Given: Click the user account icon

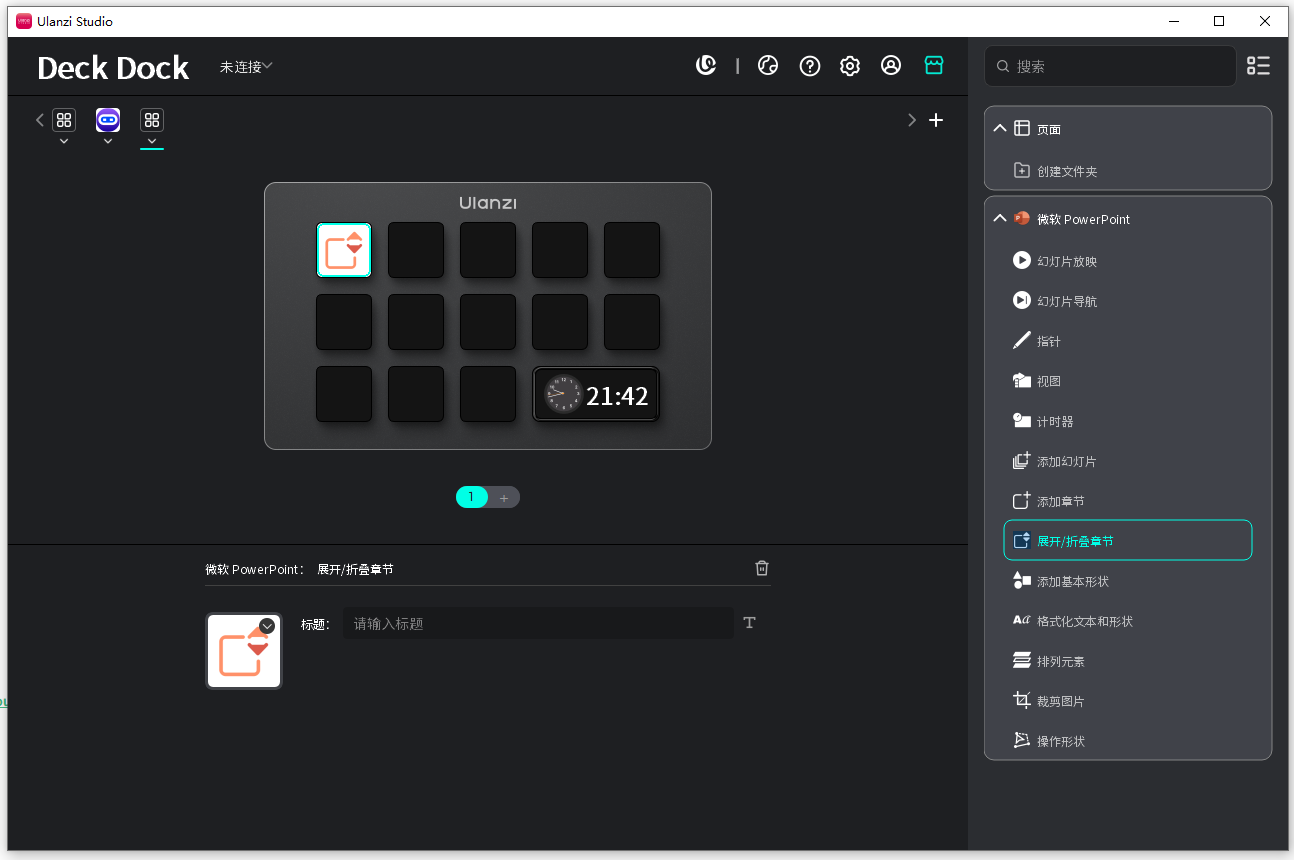Looking at the screenshot, I should pos(890,66).
